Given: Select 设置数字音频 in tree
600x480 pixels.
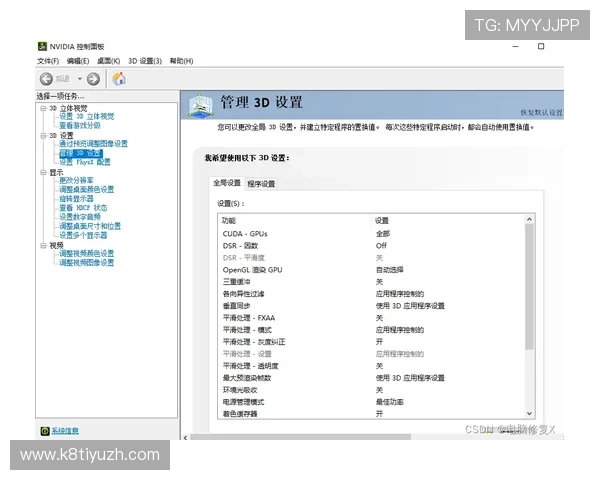Looking at the screenshot, I should 80,217.
